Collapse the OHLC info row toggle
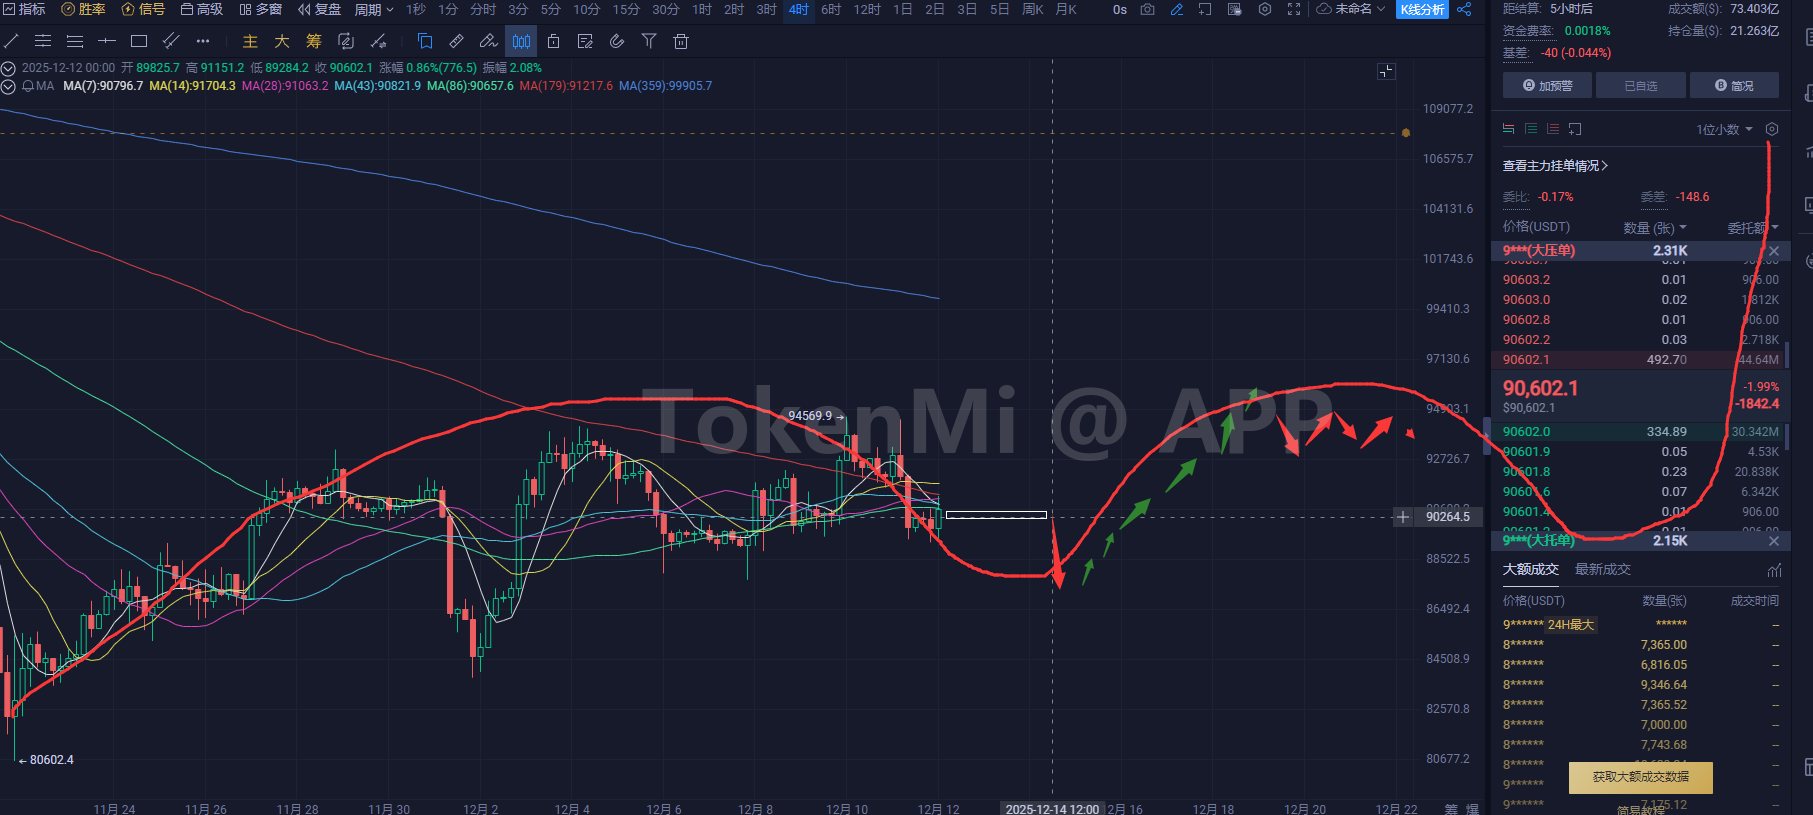Screen dimensions: 1813x815 (9, 68)
